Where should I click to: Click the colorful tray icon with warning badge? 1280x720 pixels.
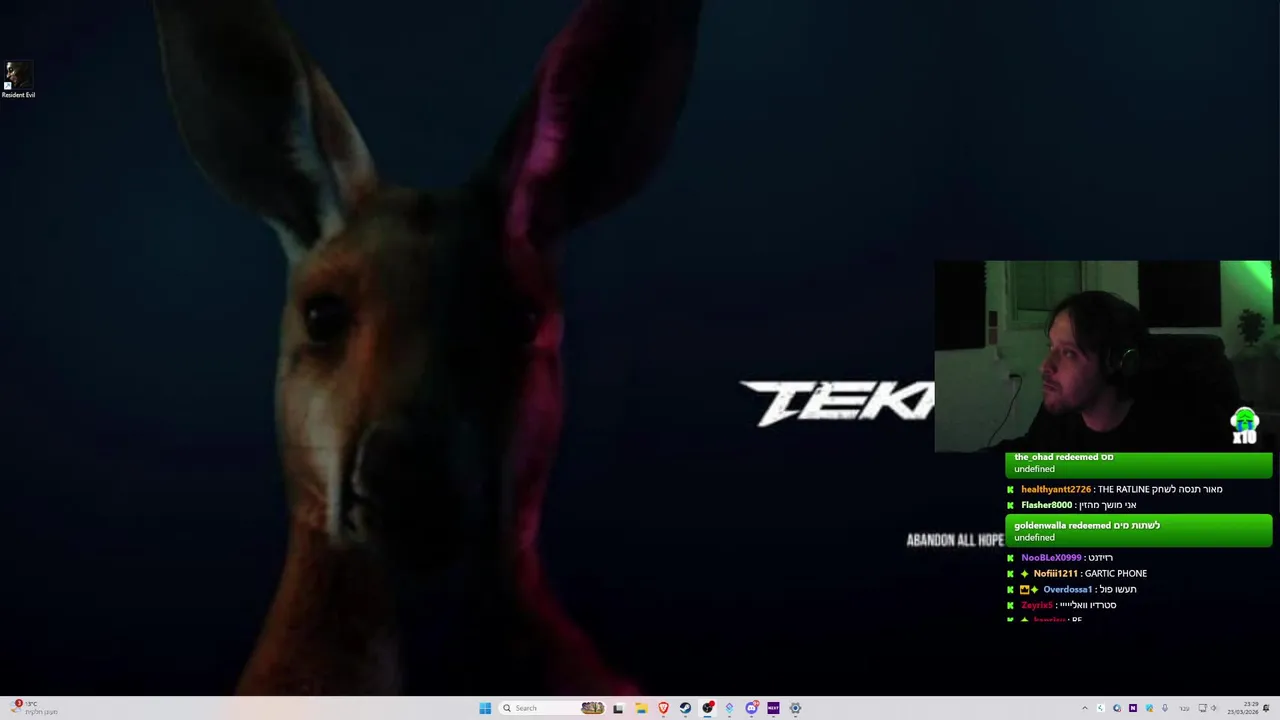pos(1149,708)
